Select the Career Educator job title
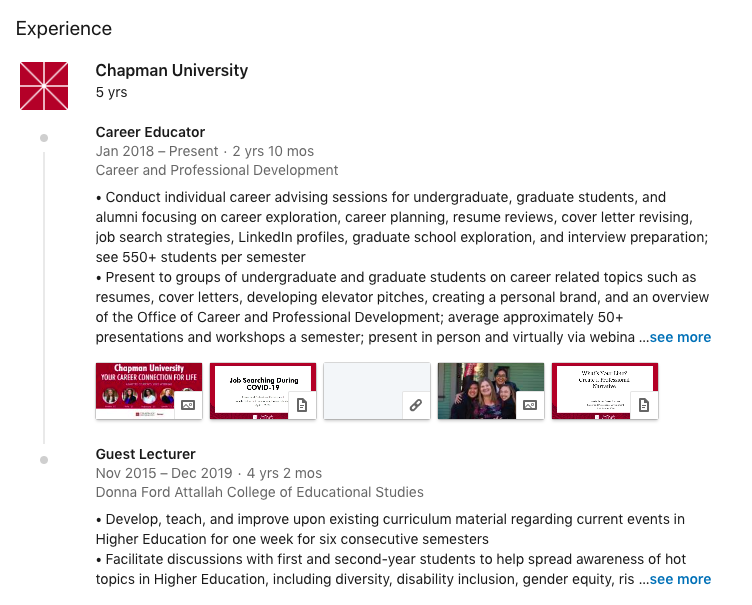The height and width of the screenshot is (605, 752). pyautogui.click(x=150, y=132)
